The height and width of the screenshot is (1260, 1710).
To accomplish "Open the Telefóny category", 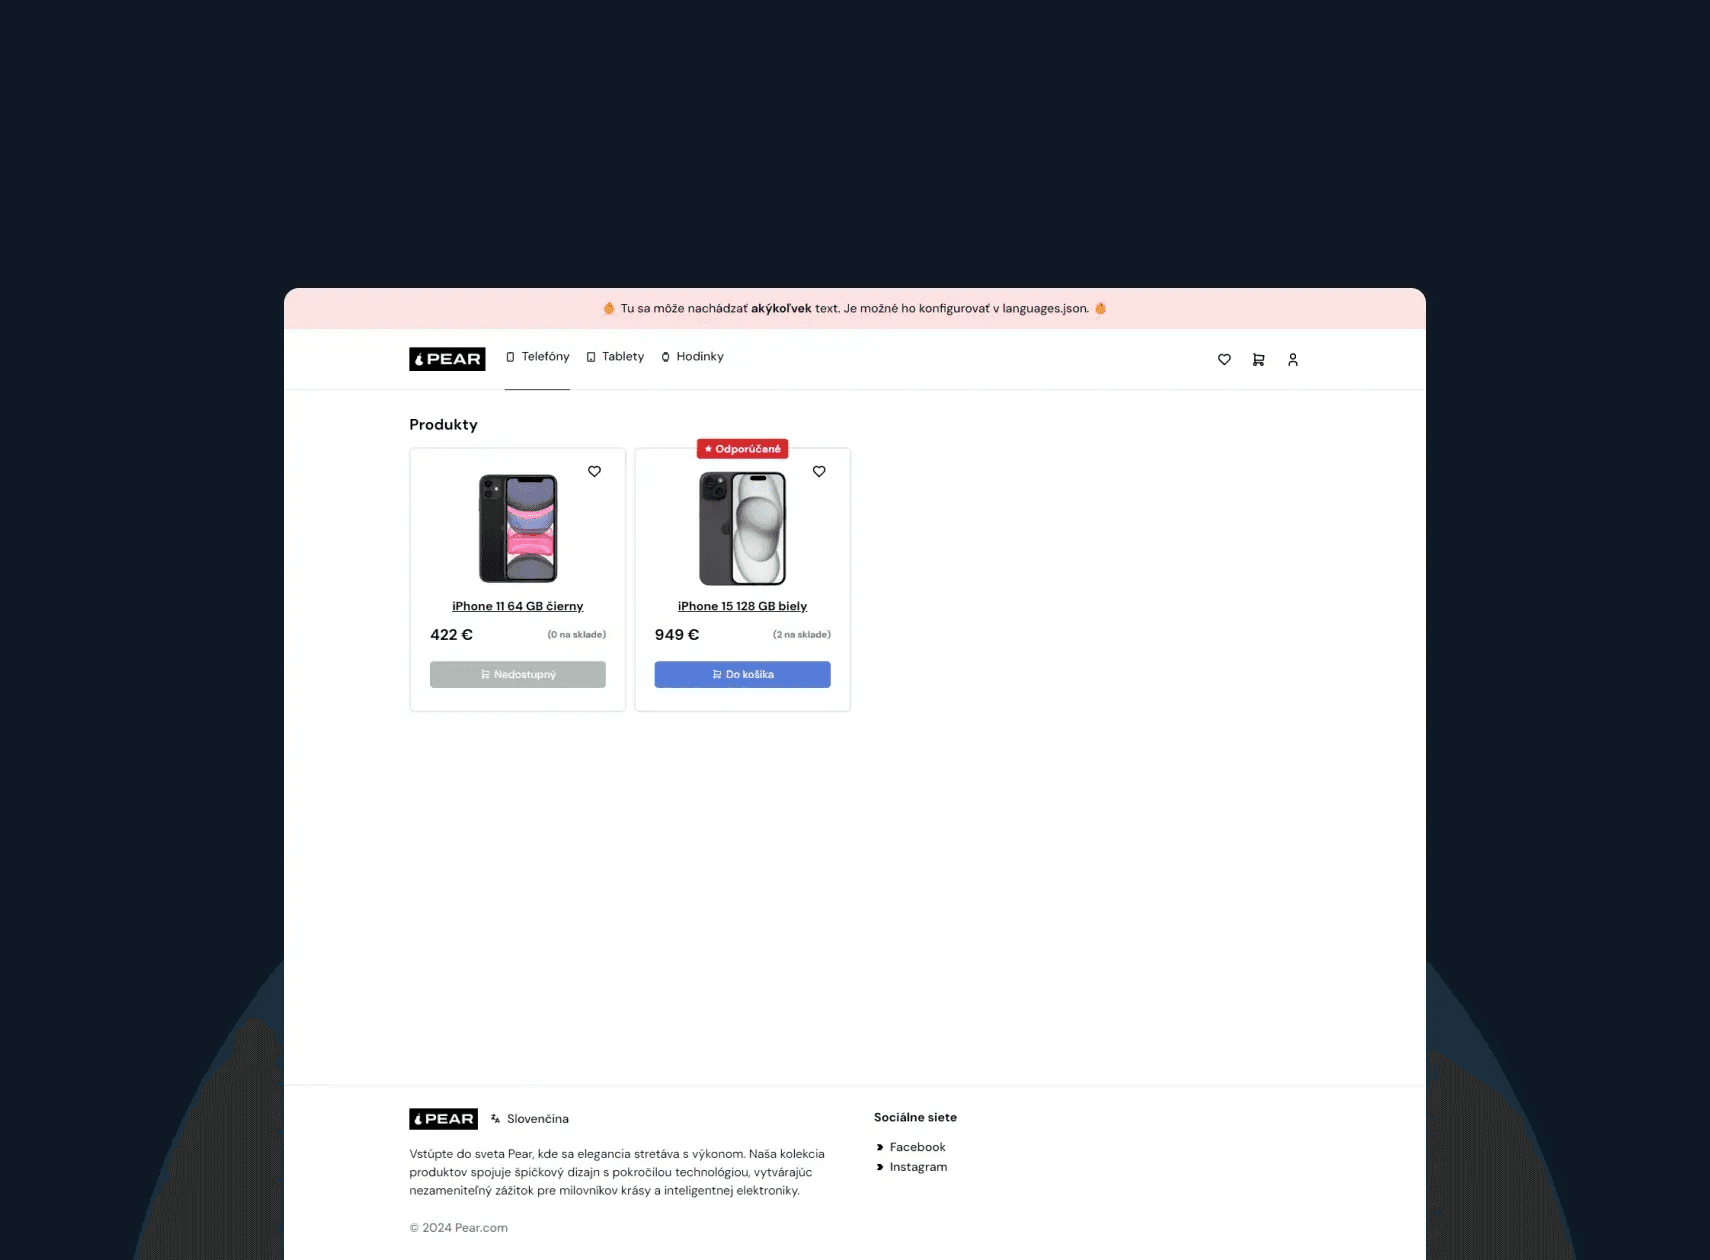I will coord(537,357).
